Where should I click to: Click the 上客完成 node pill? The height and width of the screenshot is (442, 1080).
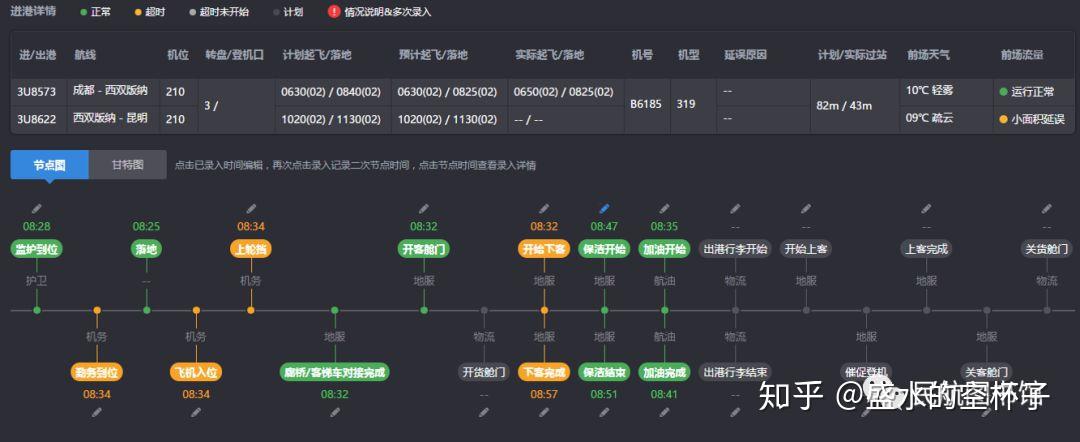click(x=926, y=249)
